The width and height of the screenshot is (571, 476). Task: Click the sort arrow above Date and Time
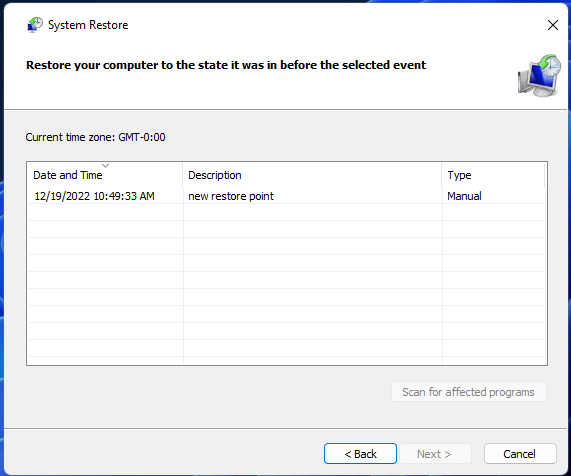[x=106, y=166]
